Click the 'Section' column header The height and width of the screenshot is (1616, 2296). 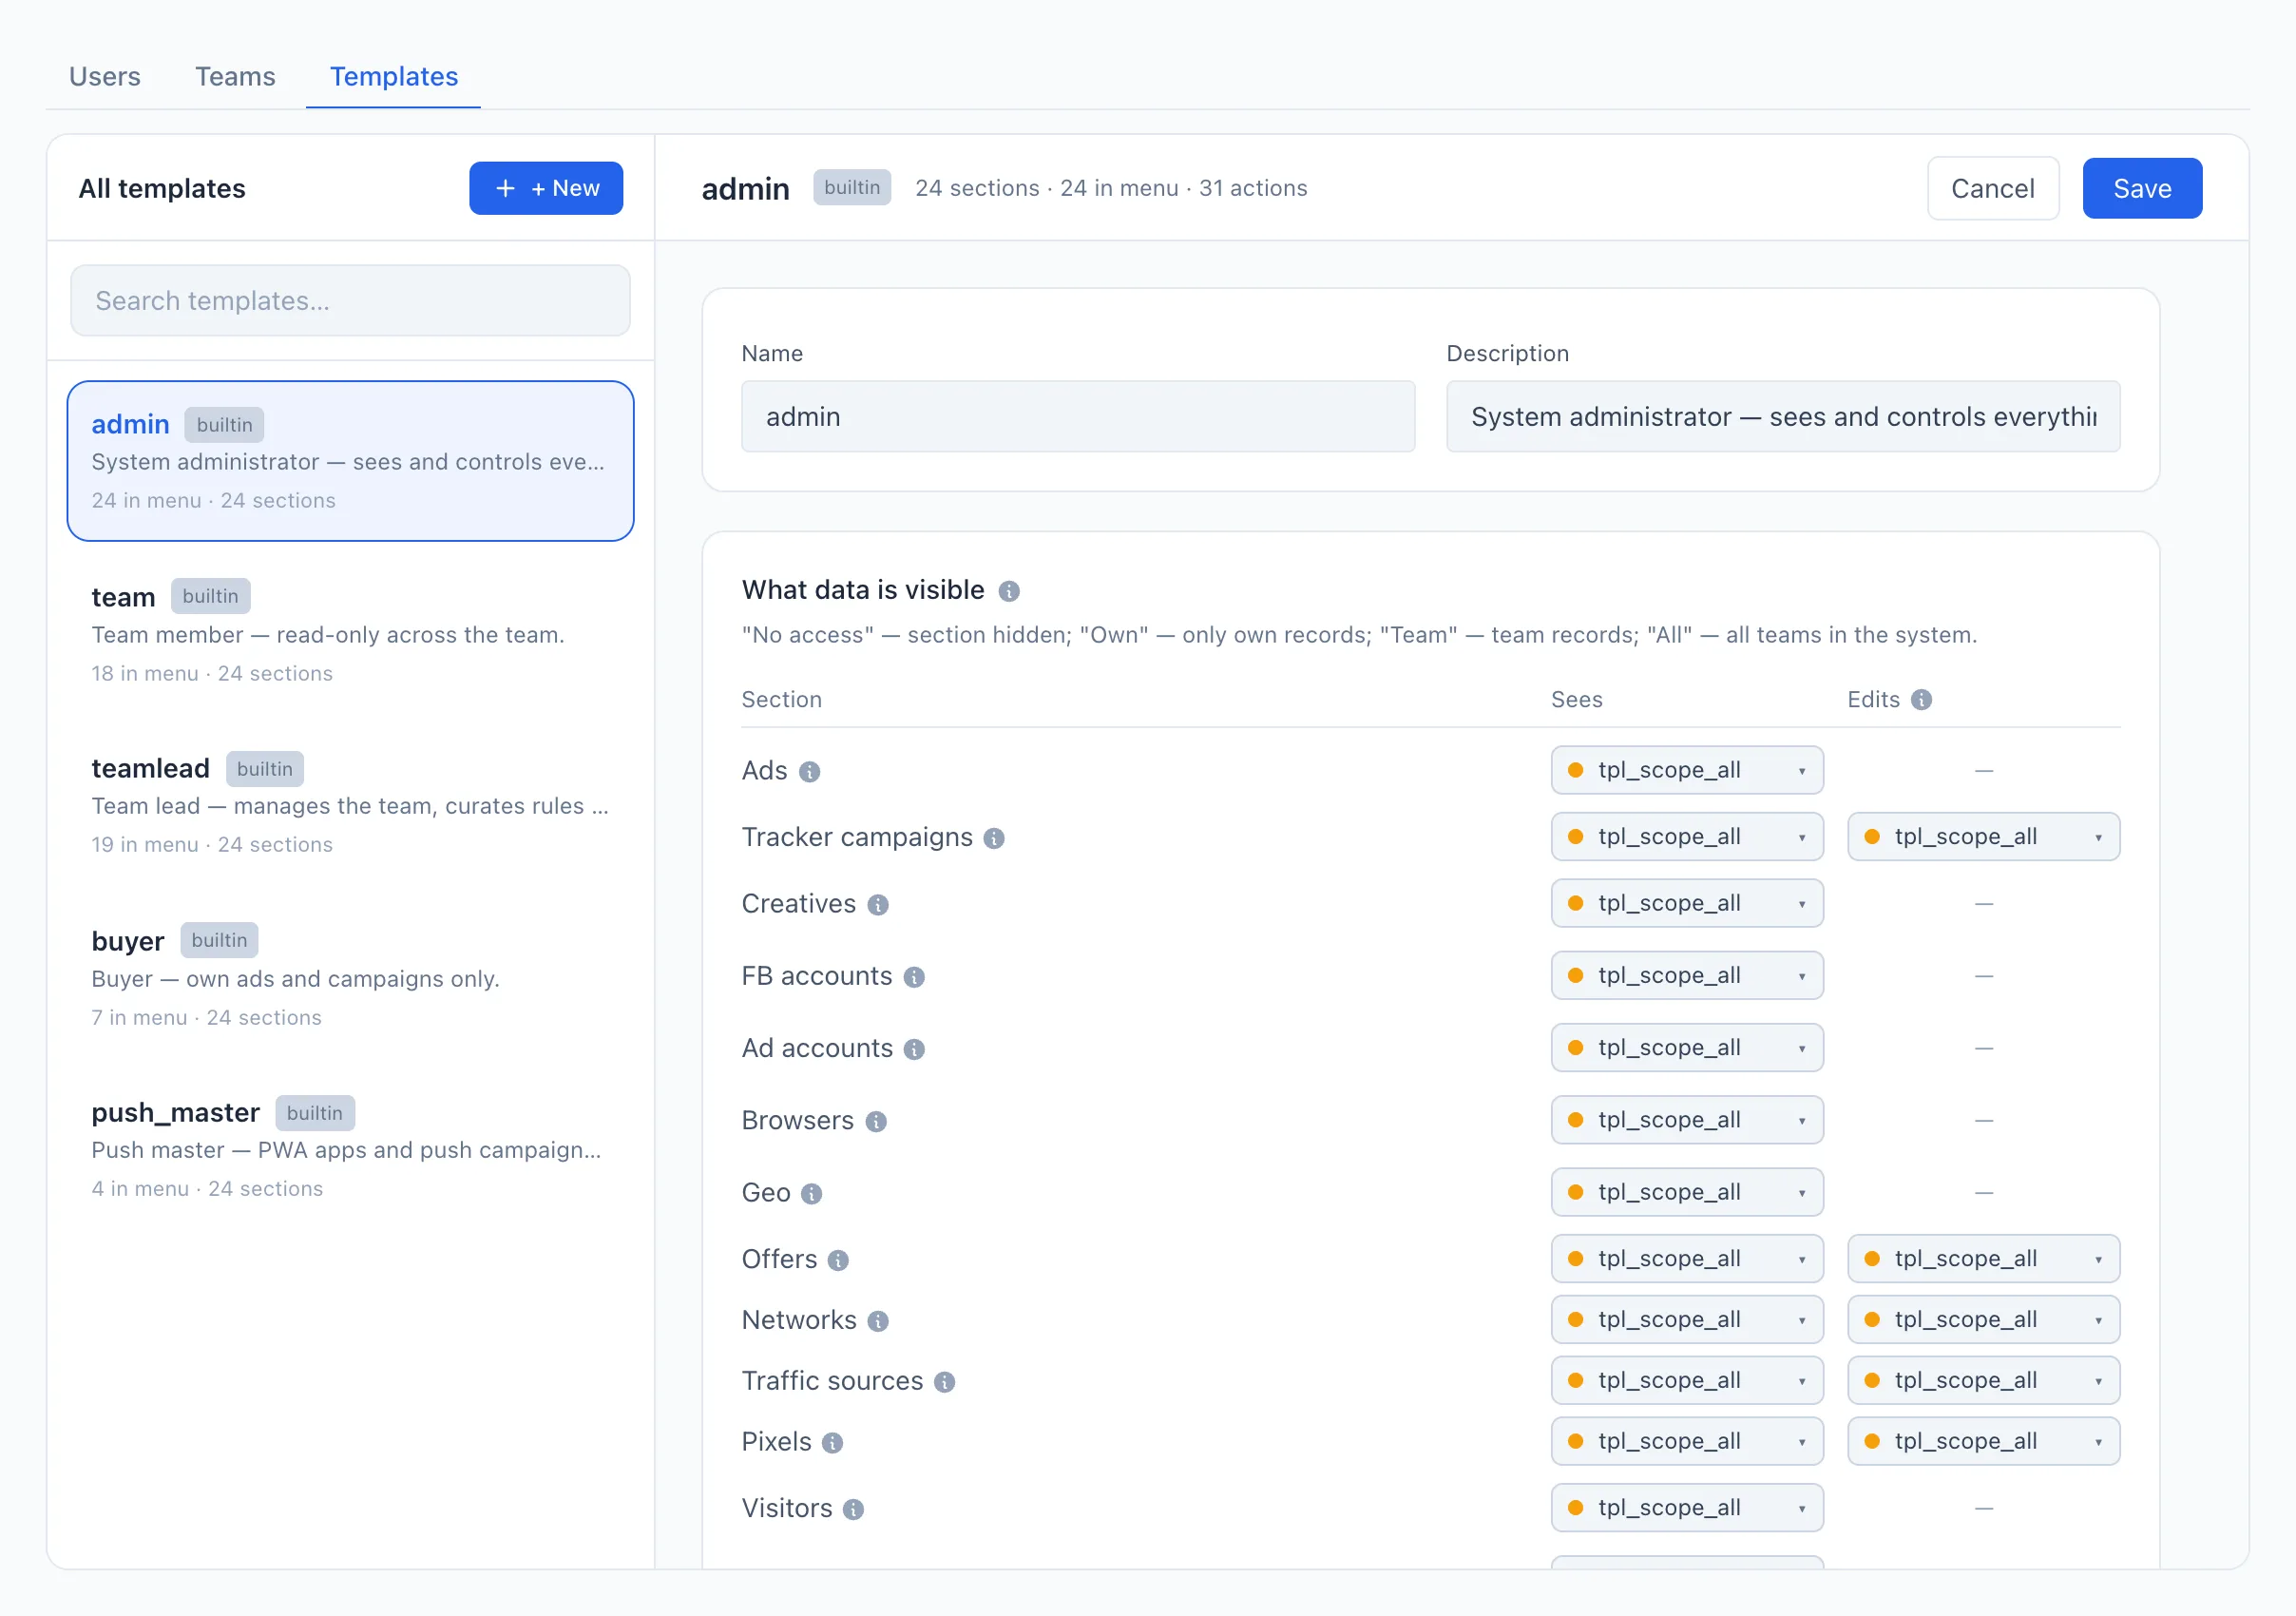pyautogui.click(x=782, y=700)
